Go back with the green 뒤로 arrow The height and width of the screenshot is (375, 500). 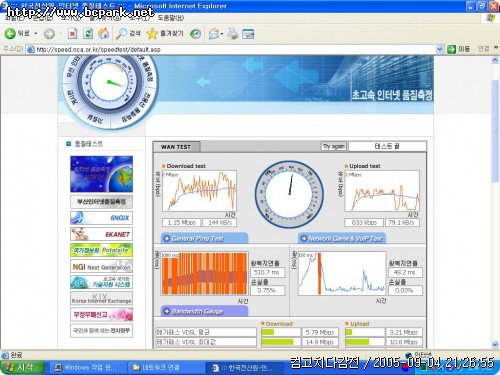17,33
